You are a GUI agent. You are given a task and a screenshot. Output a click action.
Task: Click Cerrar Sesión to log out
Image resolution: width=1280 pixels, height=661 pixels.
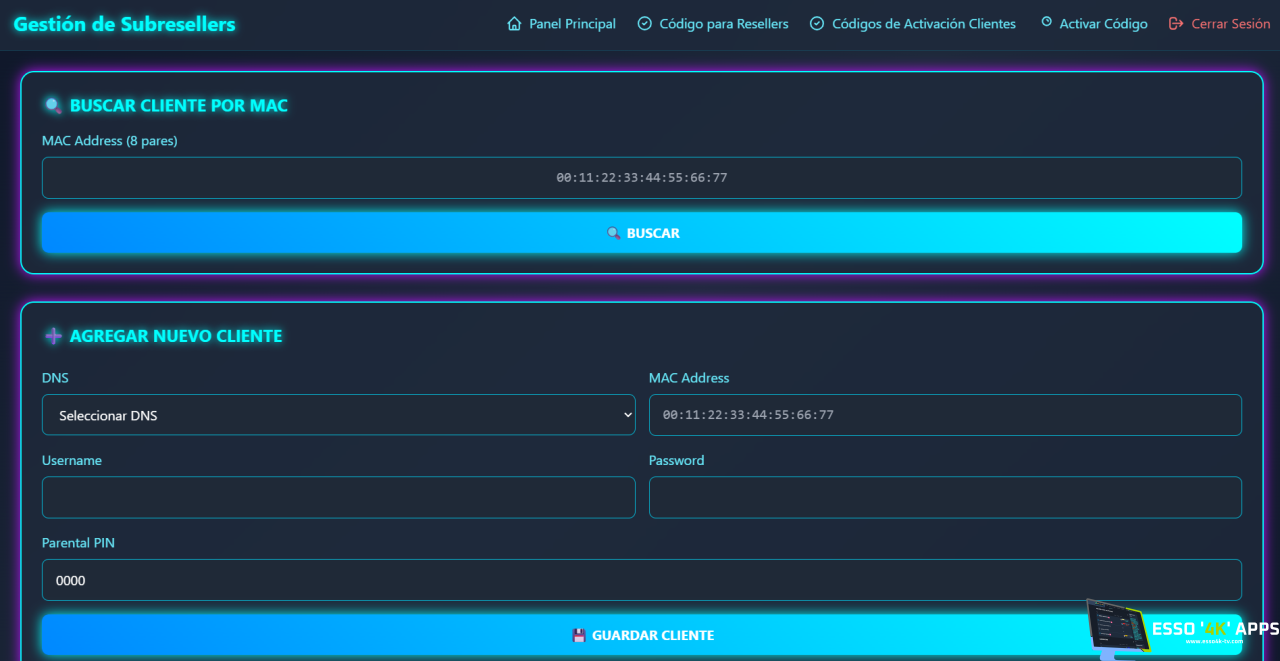coord(1230,24)
